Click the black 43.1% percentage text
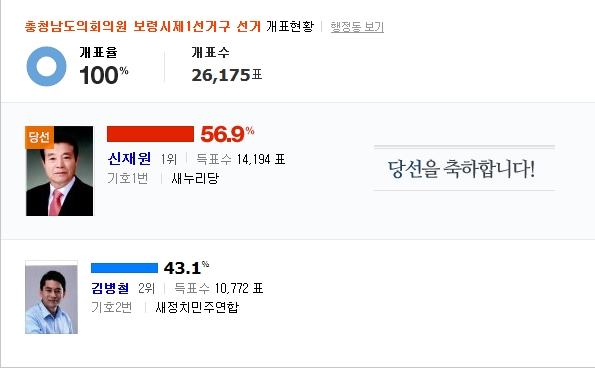The height and width of the screenshot is (370, 595). click(186, 268)
